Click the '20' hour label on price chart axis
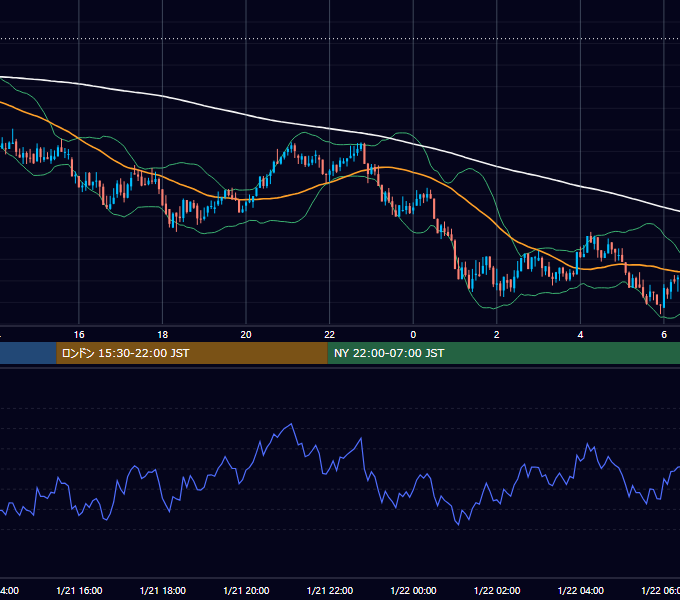 (x=246, y=335)
